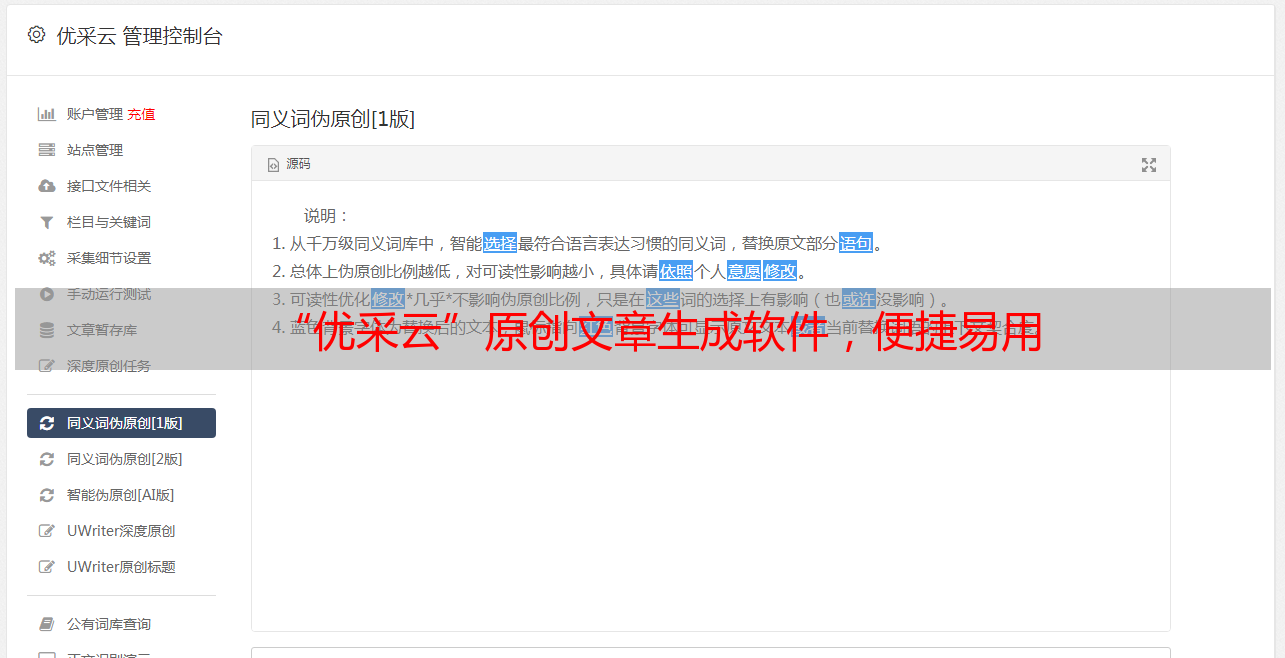Viewport: 1285px width, 658px height.
Task: Click the server icon next to 站点管理
Action: (x=46, y=150)
